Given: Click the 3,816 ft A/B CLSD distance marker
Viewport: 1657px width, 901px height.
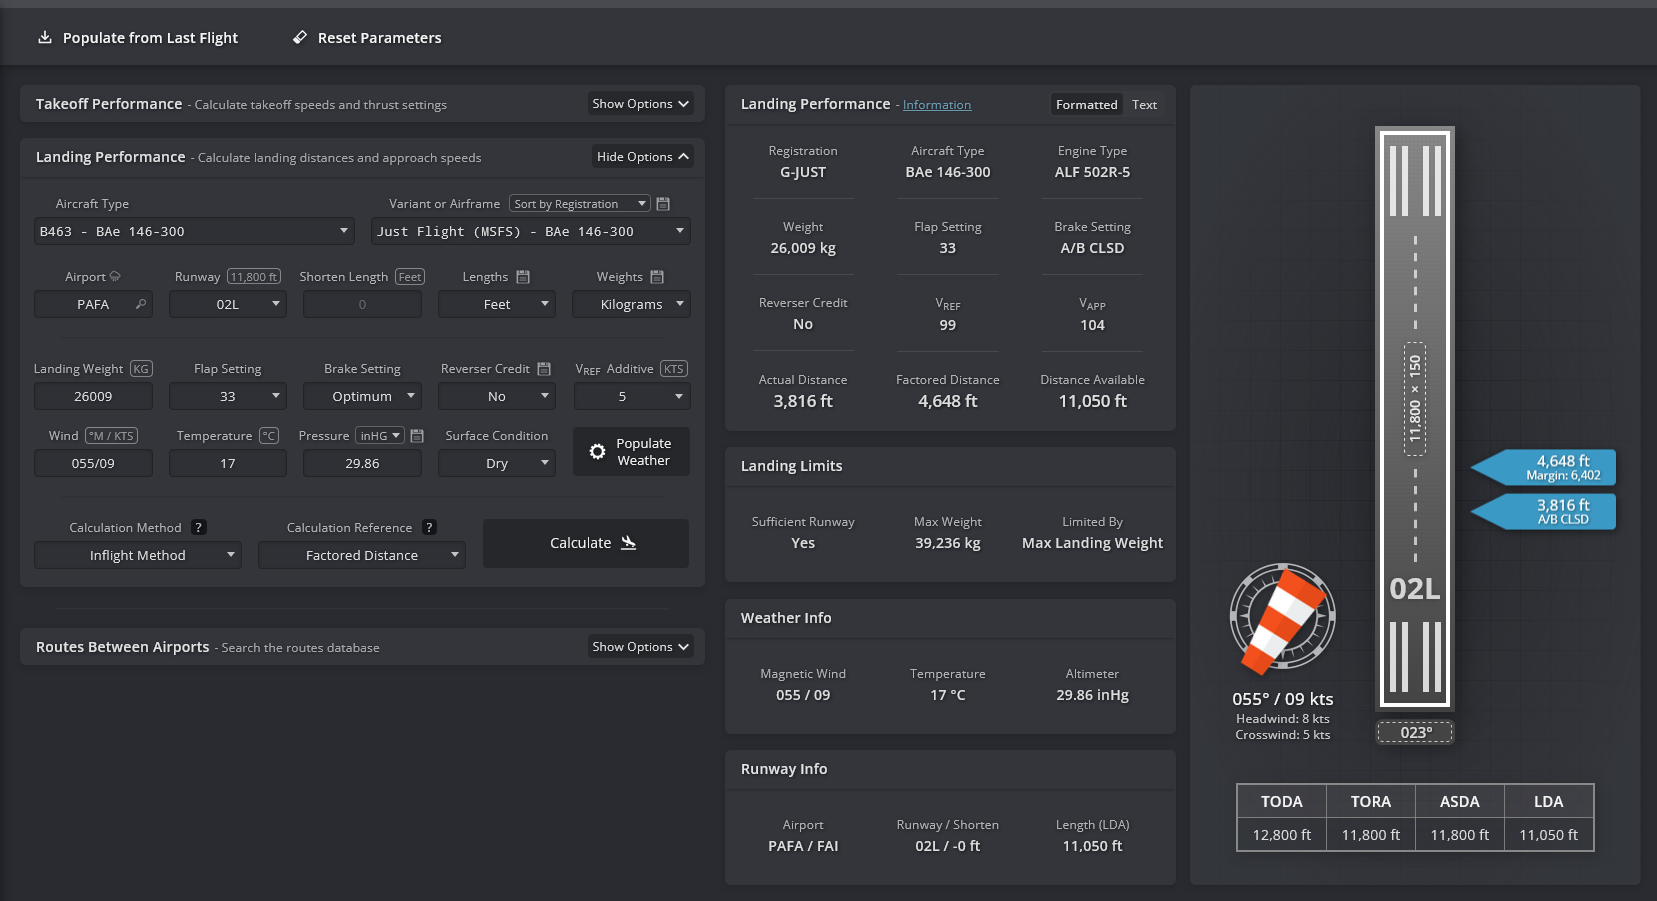Looking at the screenshot, I should (x=1544, y=511).
